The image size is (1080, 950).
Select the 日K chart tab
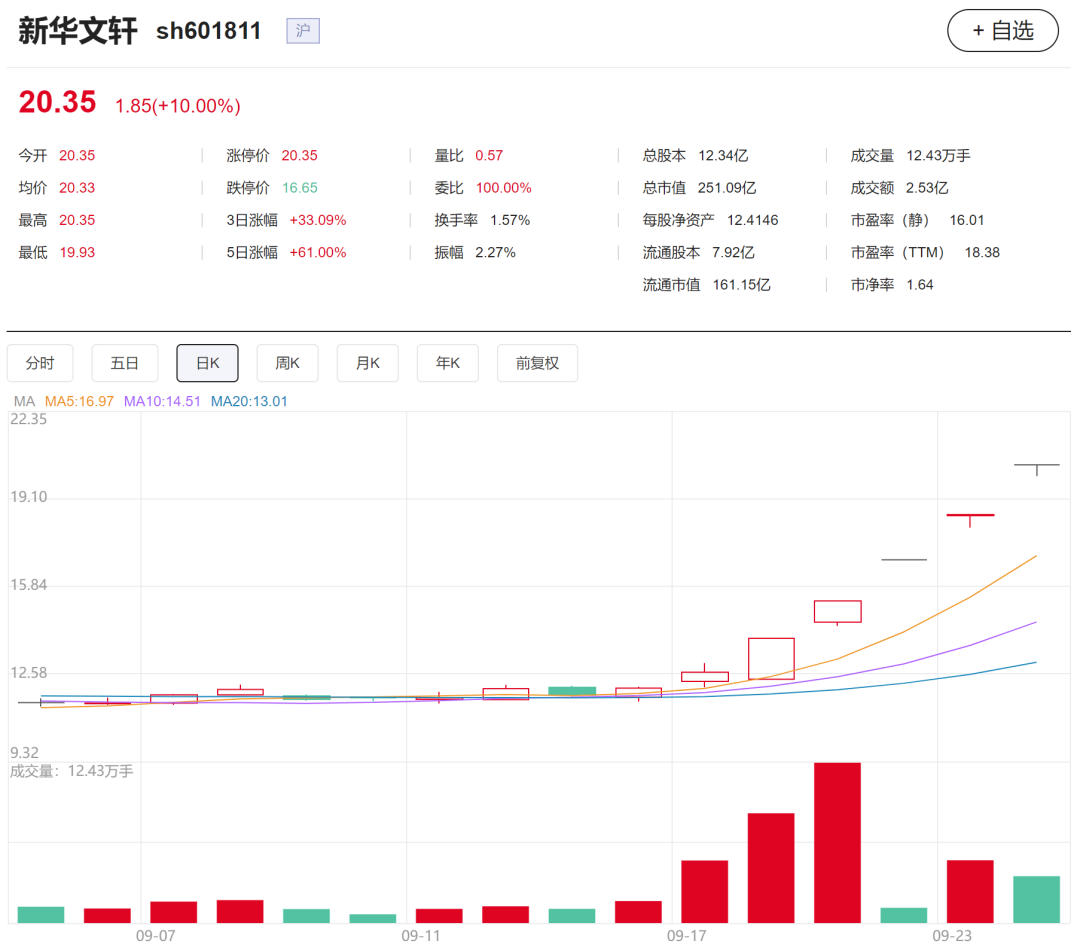(207, 363)
